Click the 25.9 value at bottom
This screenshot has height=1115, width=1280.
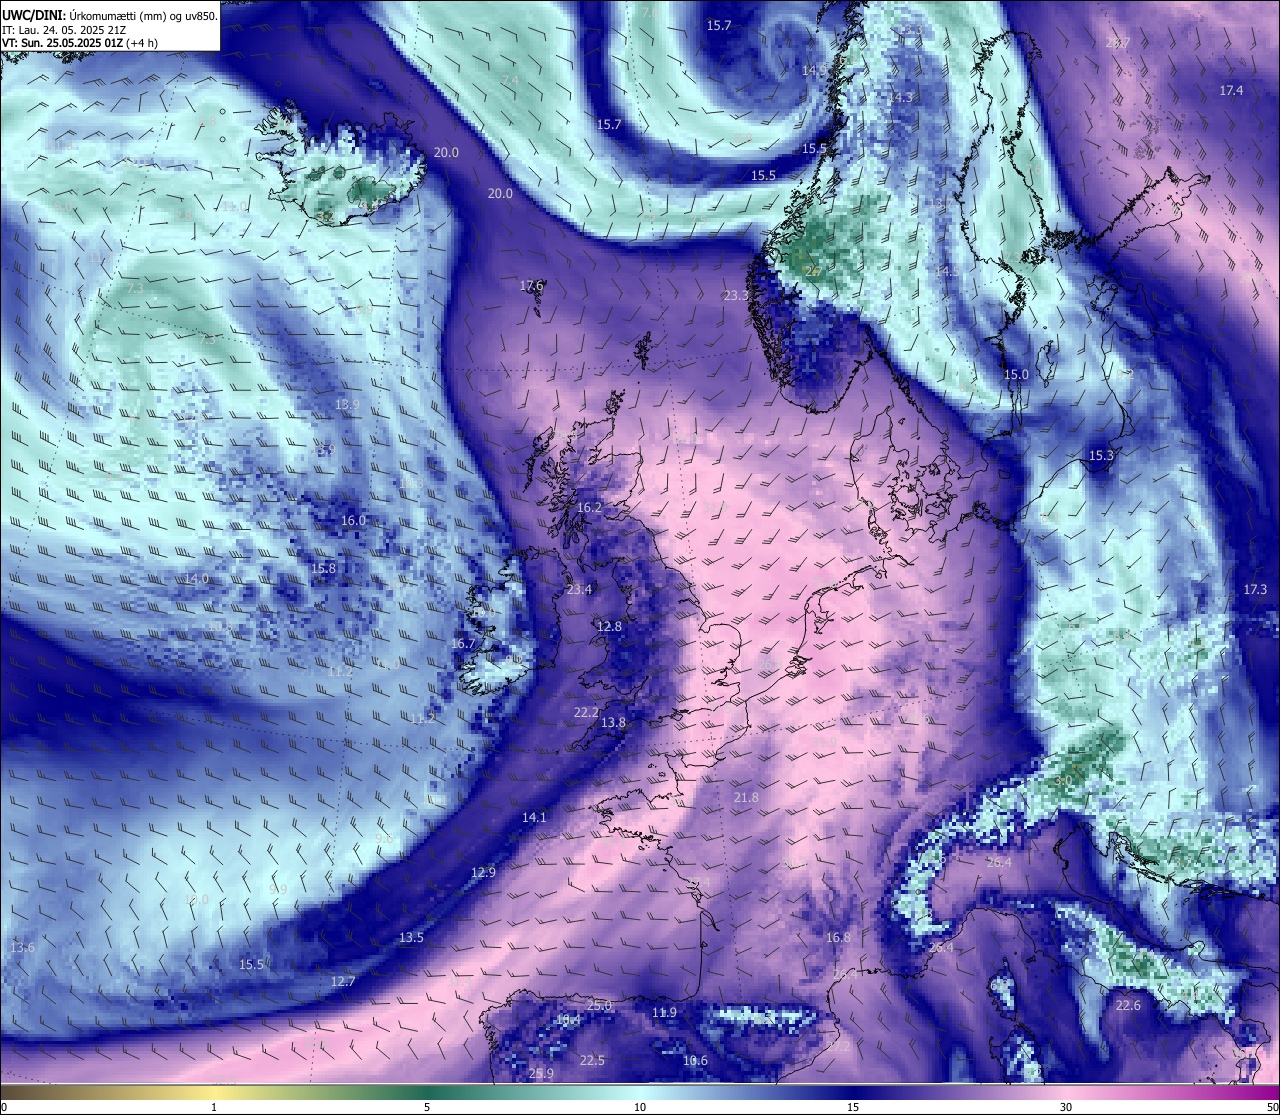pos(540,1073)
